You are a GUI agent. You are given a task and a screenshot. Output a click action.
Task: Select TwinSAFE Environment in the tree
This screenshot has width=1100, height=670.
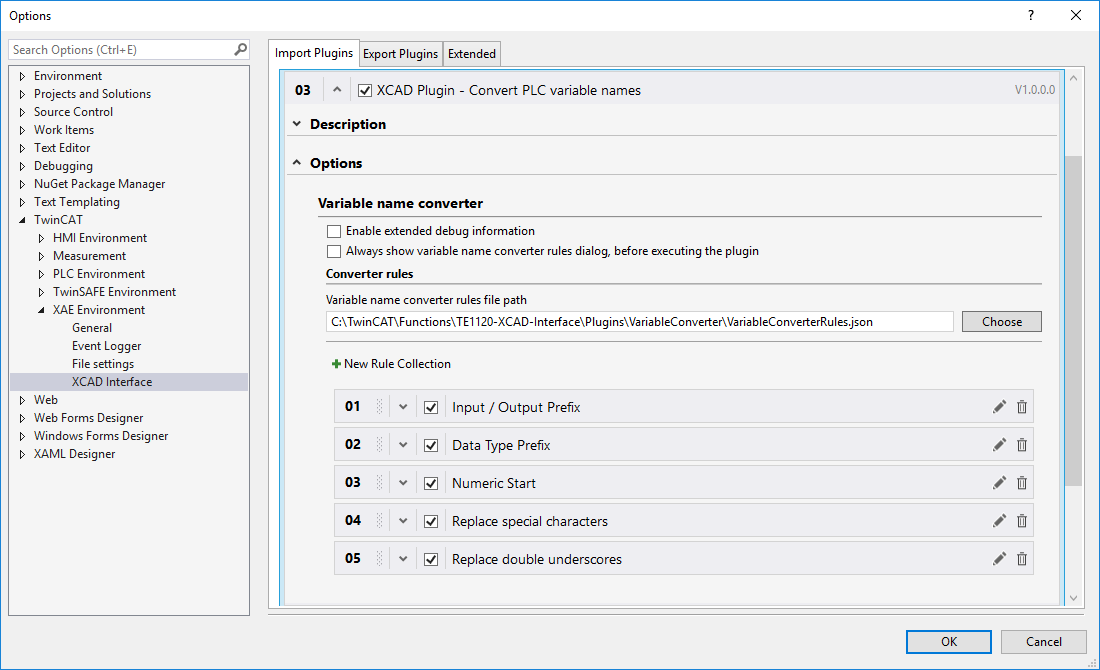click(114, 292)
